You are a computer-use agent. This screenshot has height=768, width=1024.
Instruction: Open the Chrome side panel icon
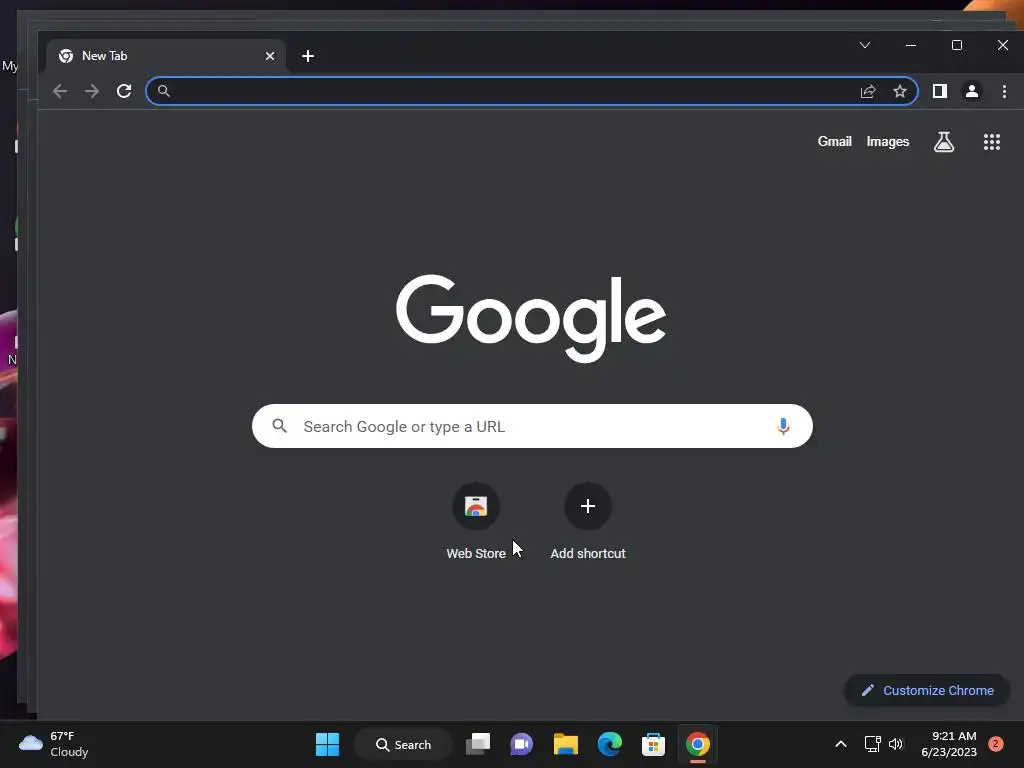[x=940, y=91]
